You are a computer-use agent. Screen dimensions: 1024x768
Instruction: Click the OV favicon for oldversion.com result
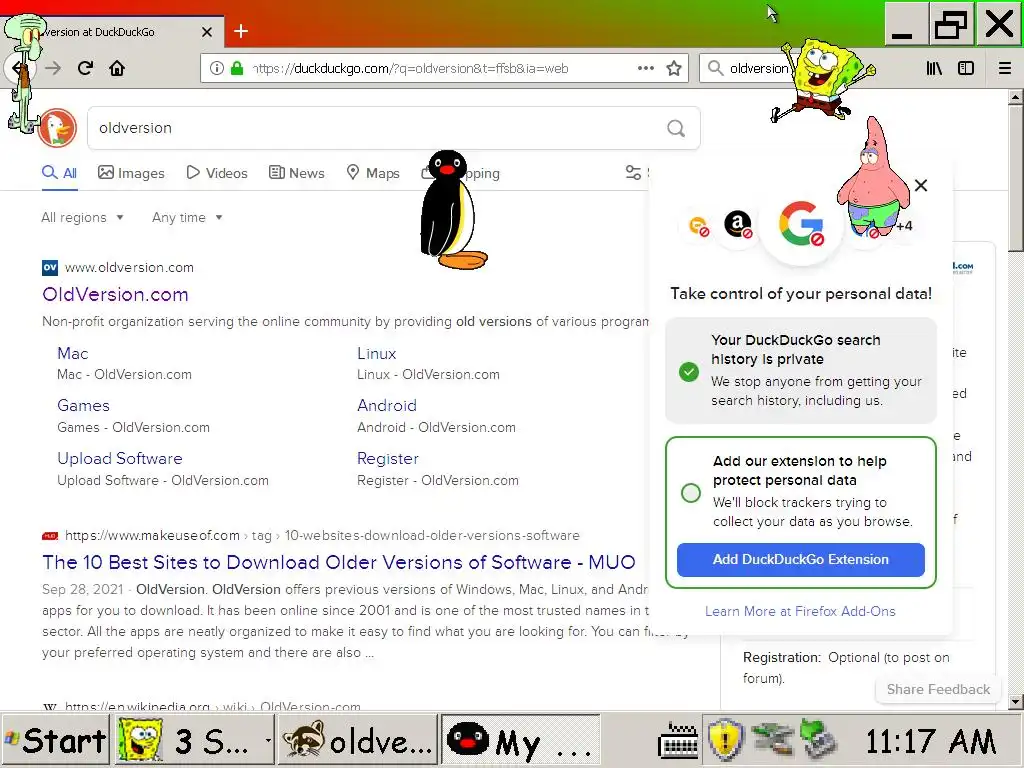[x=50, y=268]
